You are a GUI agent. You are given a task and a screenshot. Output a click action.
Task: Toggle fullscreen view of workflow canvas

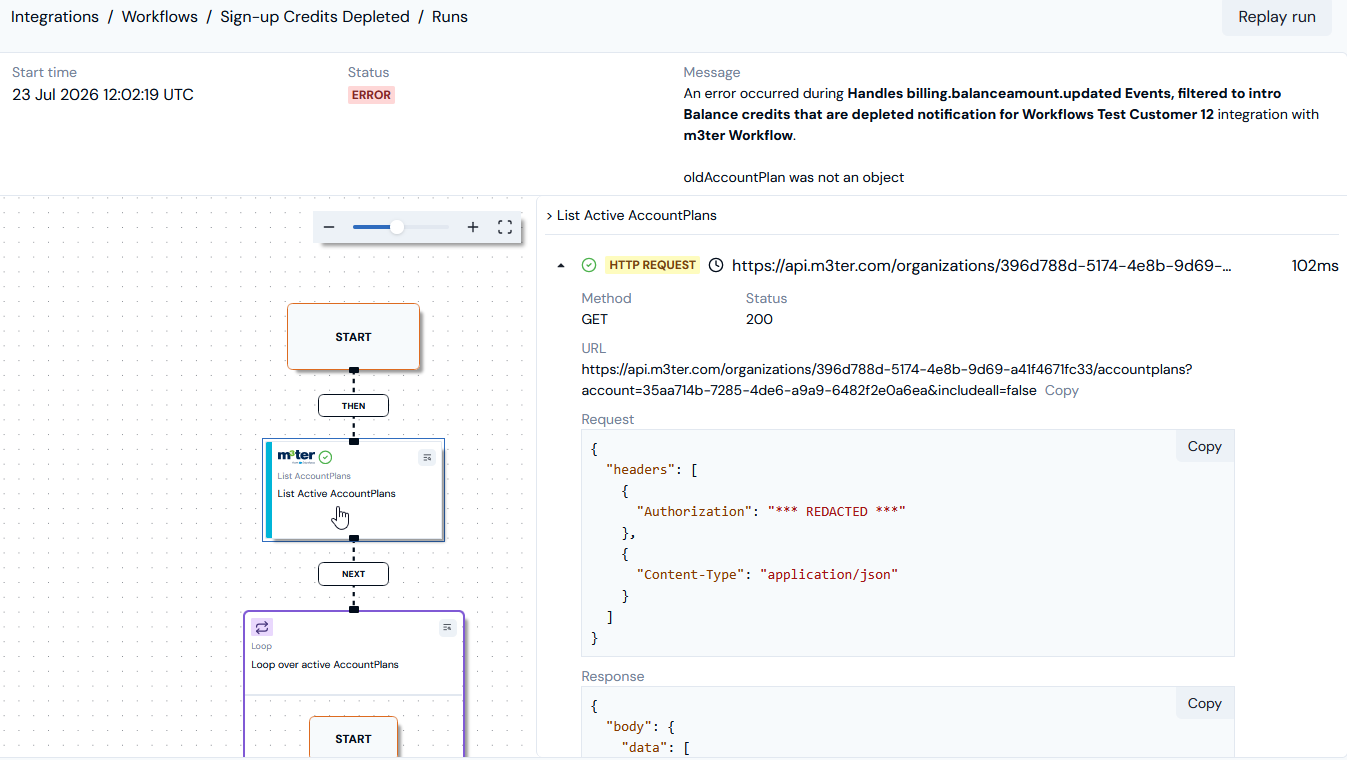(x=505, y=228)
